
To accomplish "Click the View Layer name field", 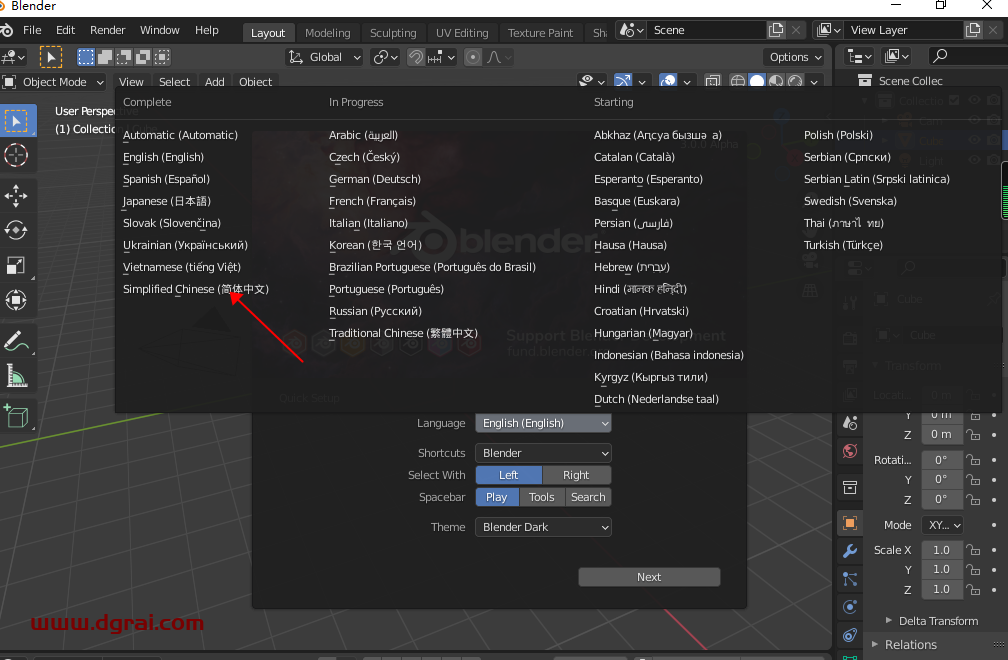I will pos(904,30).
